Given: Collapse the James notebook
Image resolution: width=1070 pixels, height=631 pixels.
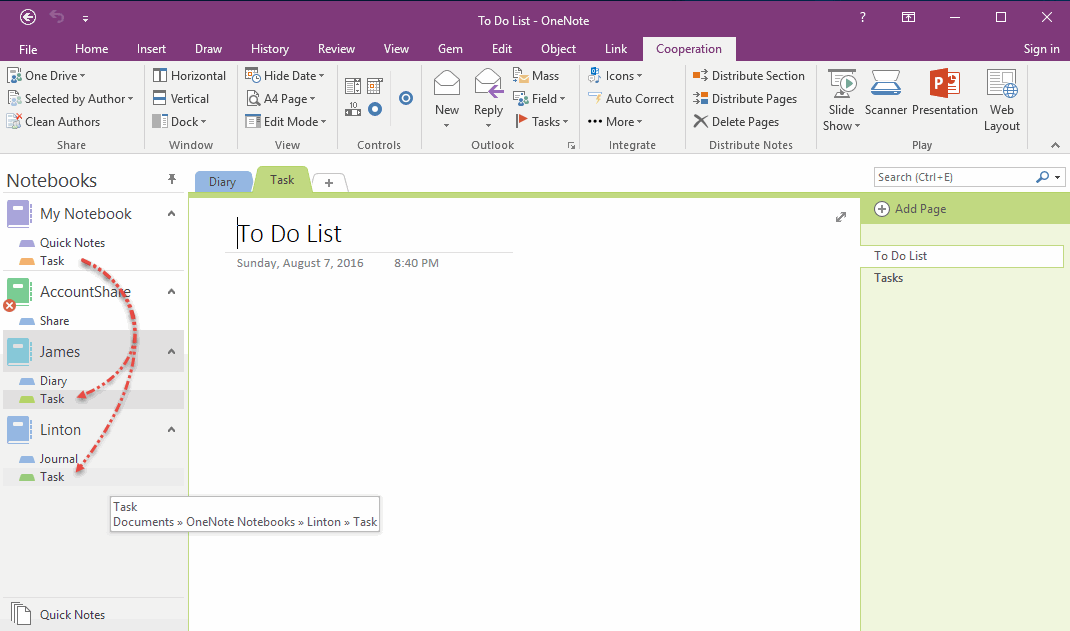Looking at the screenshot, I should pos(171,351).
